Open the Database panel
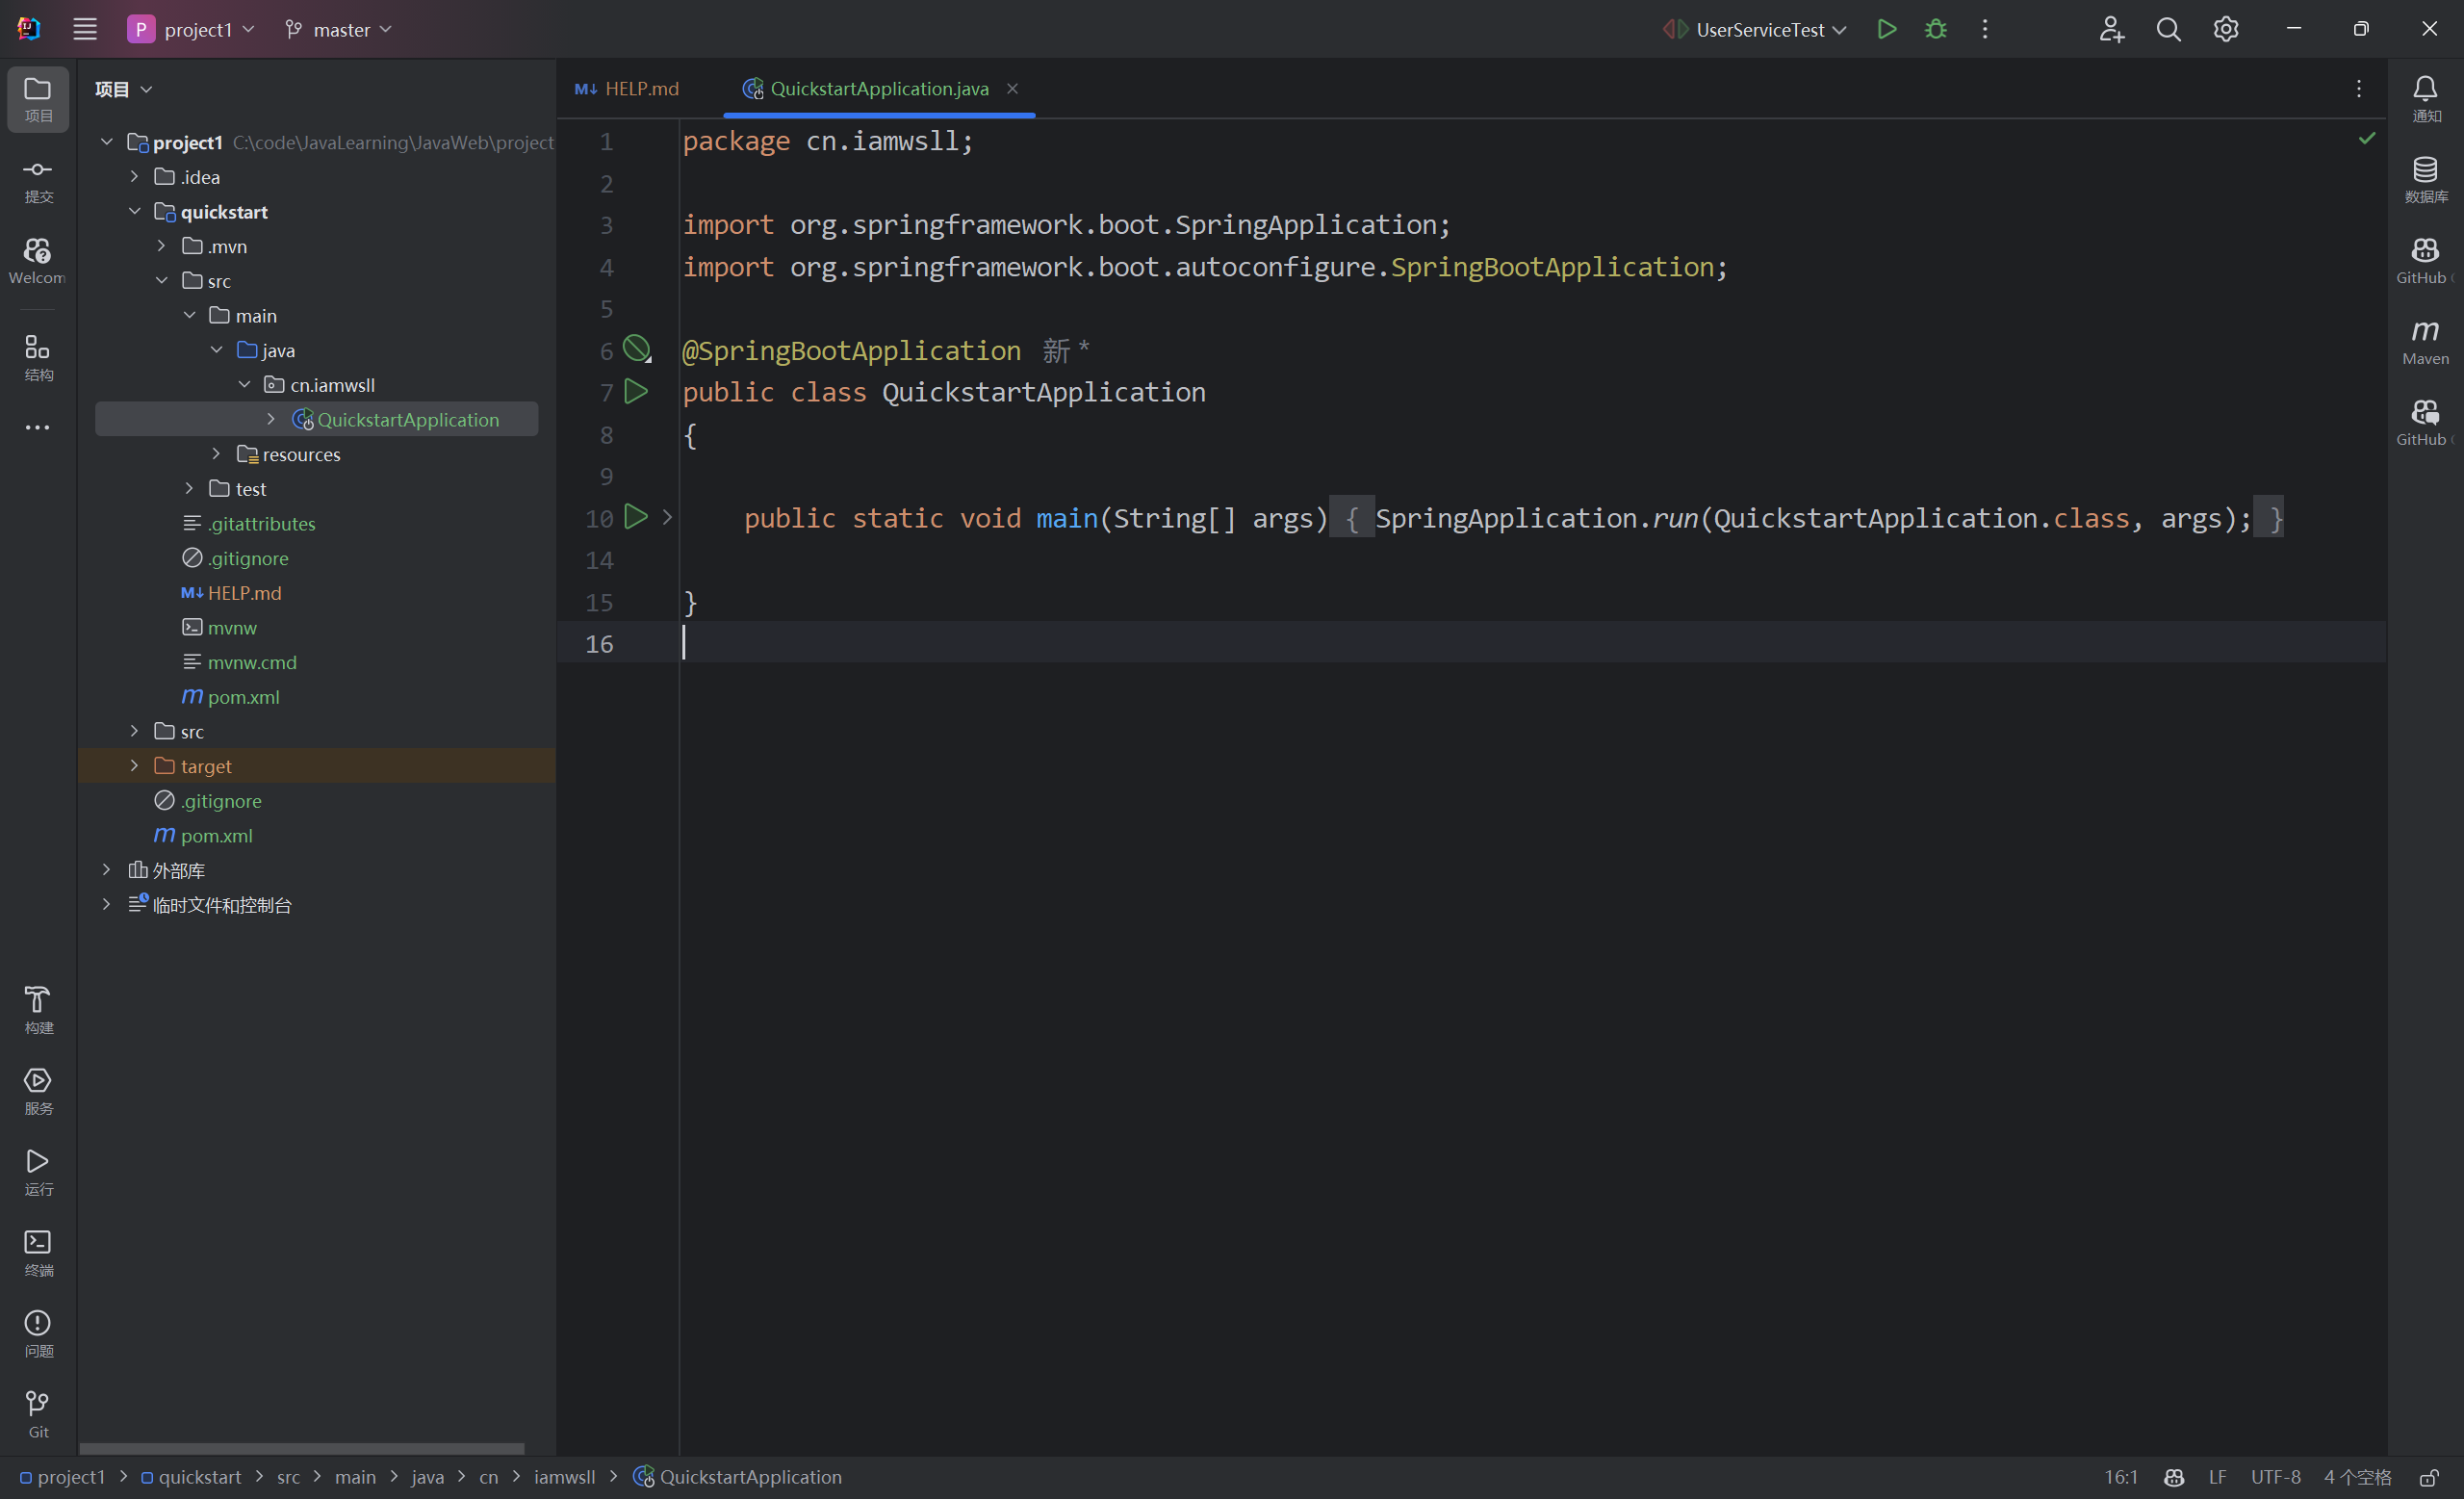 (2425, 180)
